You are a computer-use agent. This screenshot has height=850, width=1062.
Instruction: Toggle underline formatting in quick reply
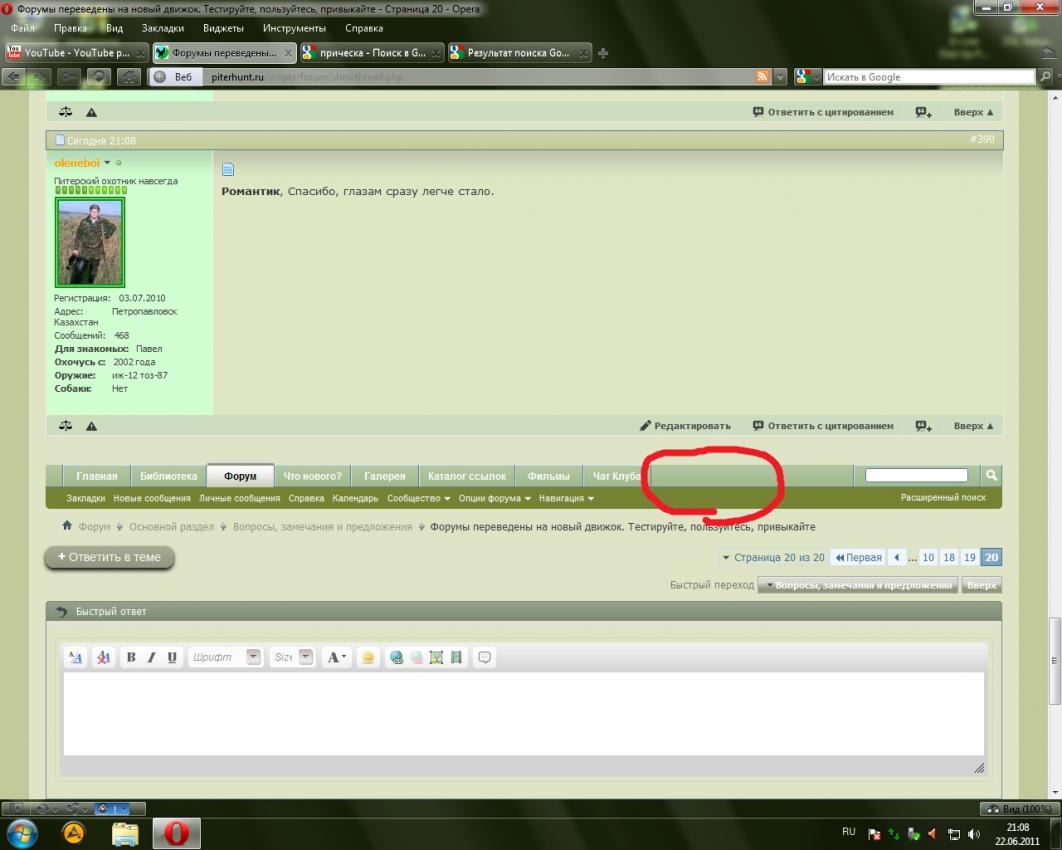click(172, 658)
